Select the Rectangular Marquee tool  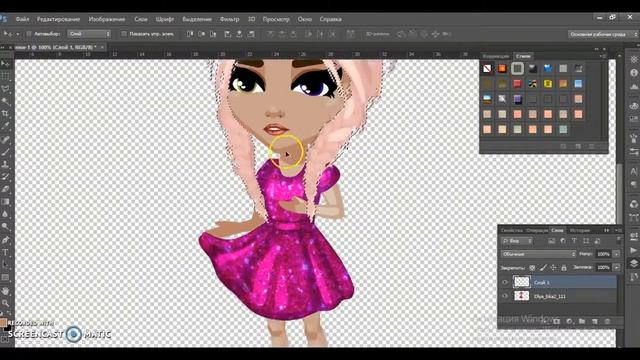(5, 76)
